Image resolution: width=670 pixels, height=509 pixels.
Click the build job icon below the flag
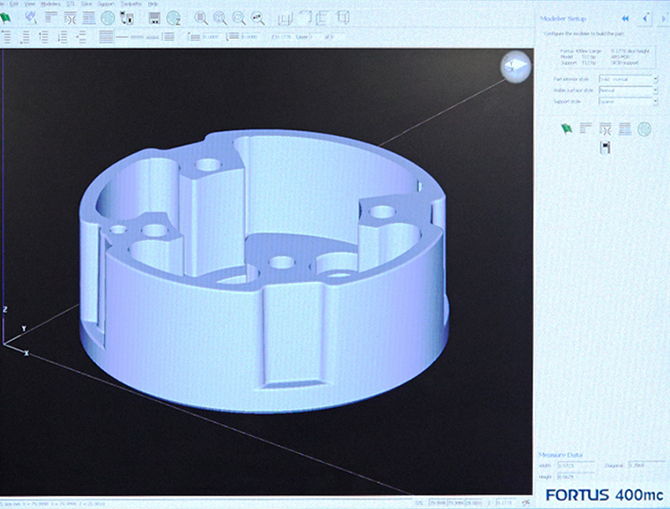[x=605, y=148]
